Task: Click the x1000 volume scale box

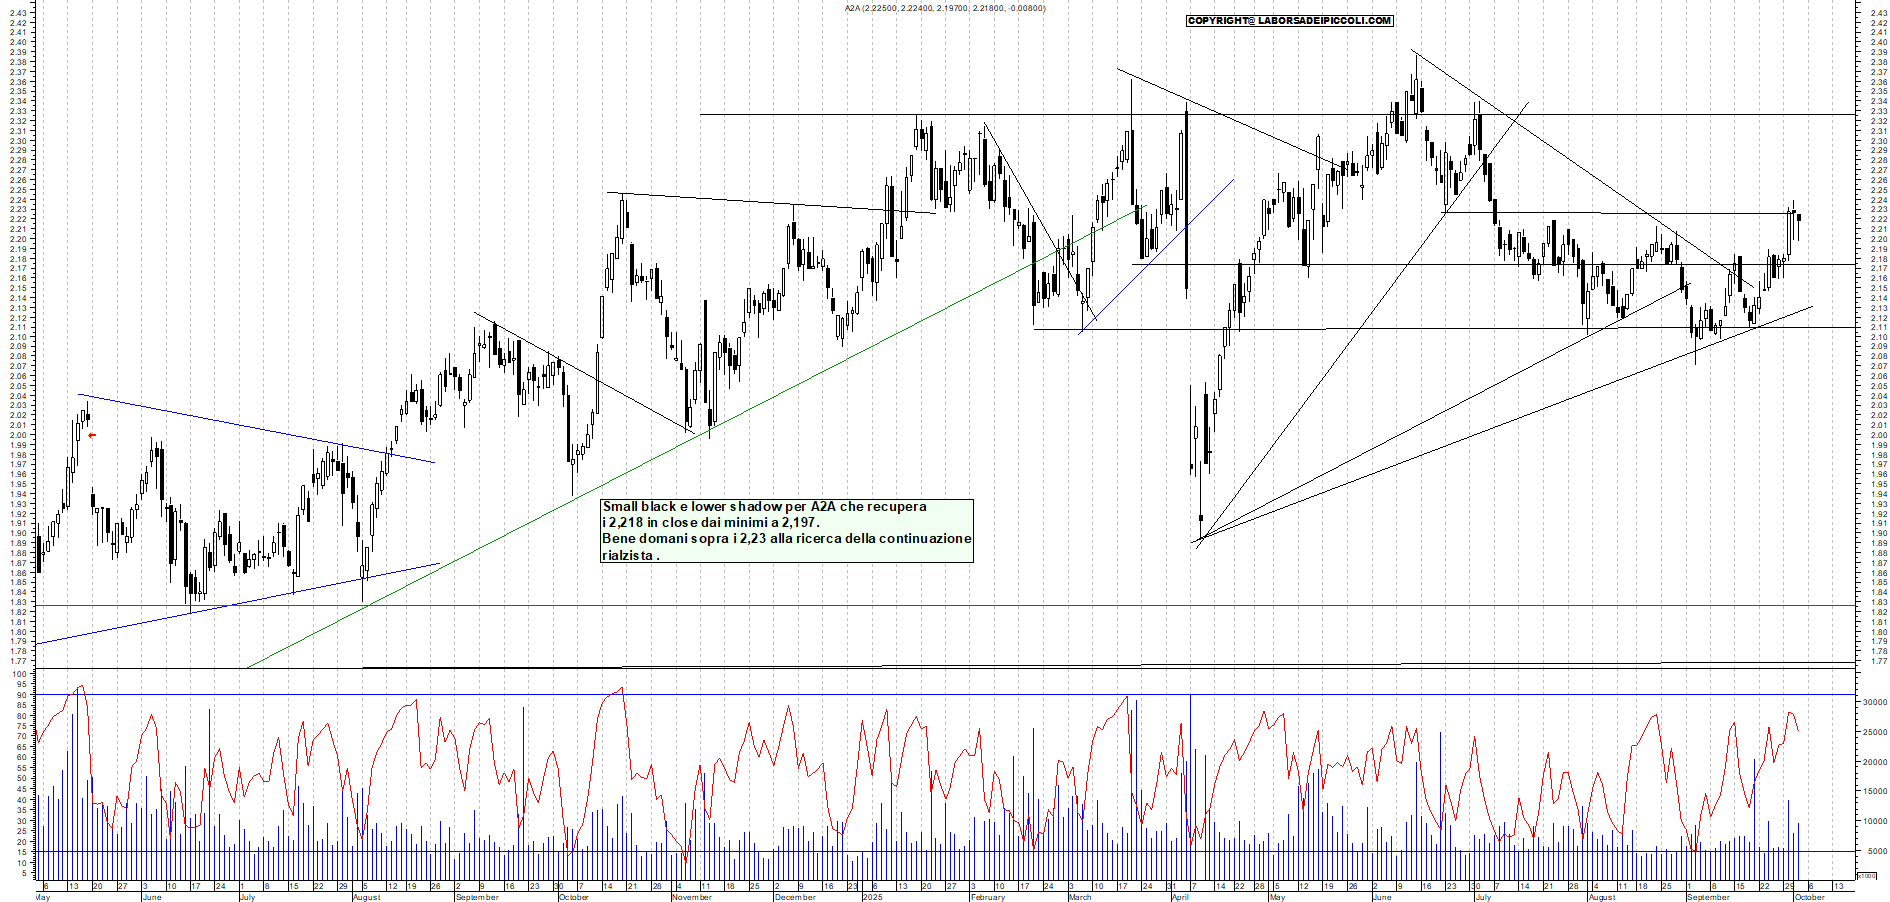Action: (1866, 875)
